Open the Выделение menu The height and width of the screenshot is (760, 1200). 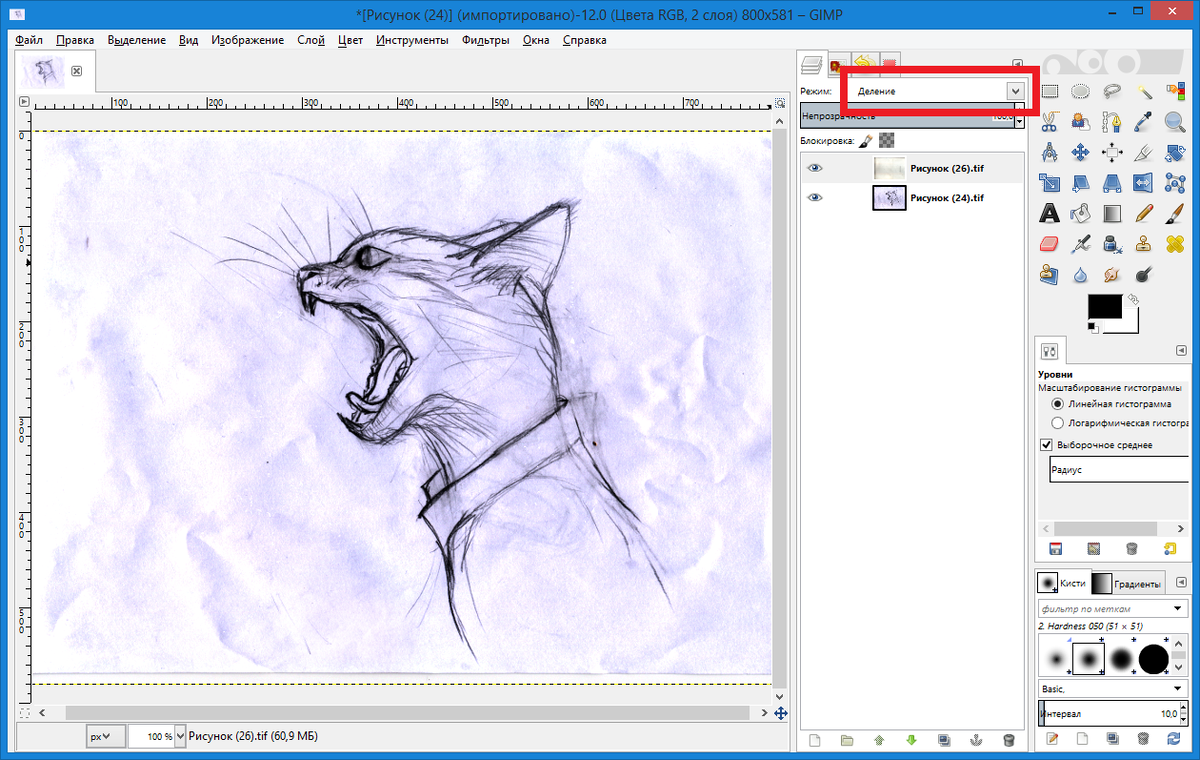tap(136, 40)
